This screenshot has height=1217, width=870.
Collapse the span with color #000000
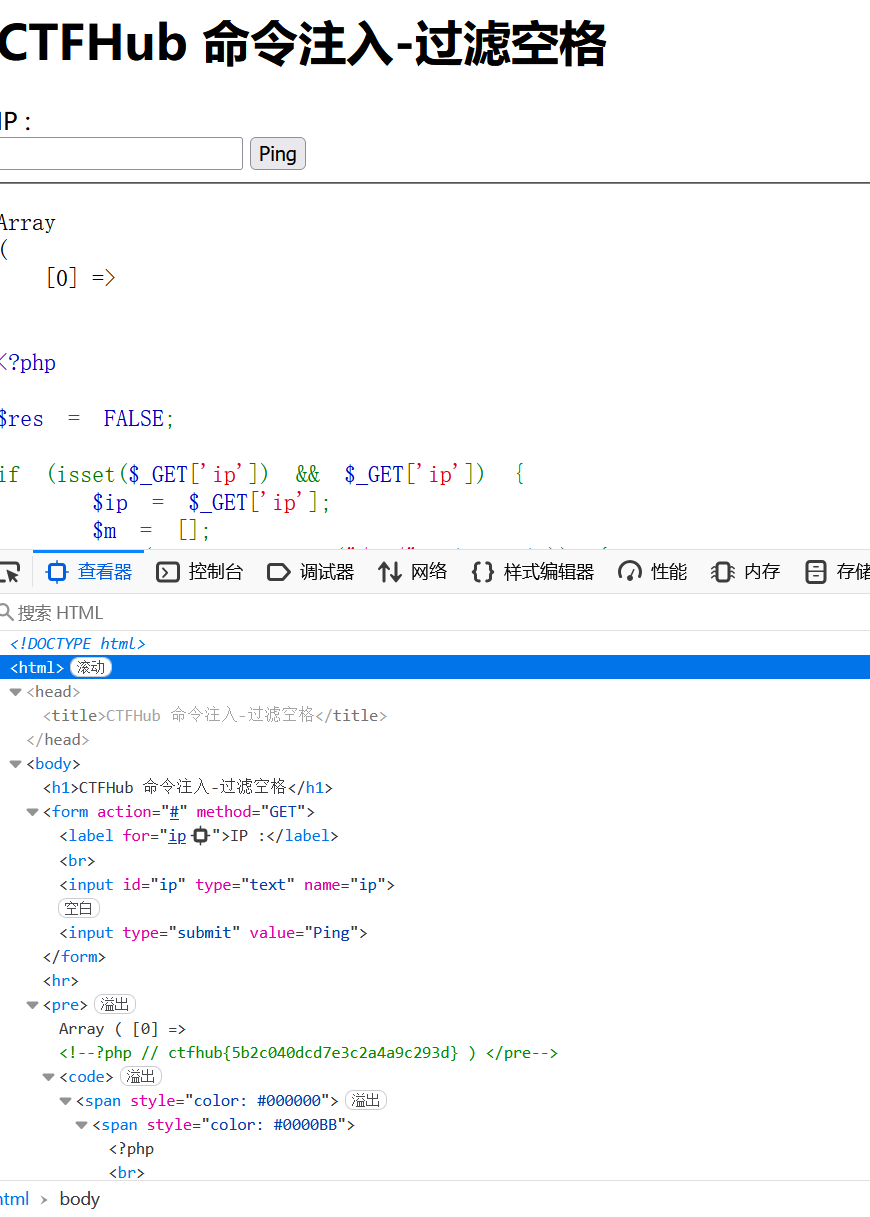(65, 1101)
